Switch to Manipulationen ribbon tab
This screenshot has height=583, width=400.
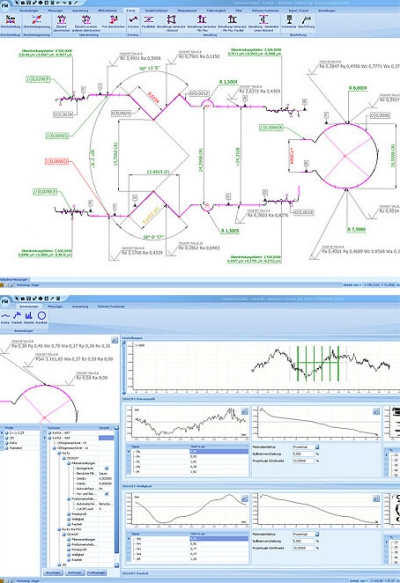(187, 11)
